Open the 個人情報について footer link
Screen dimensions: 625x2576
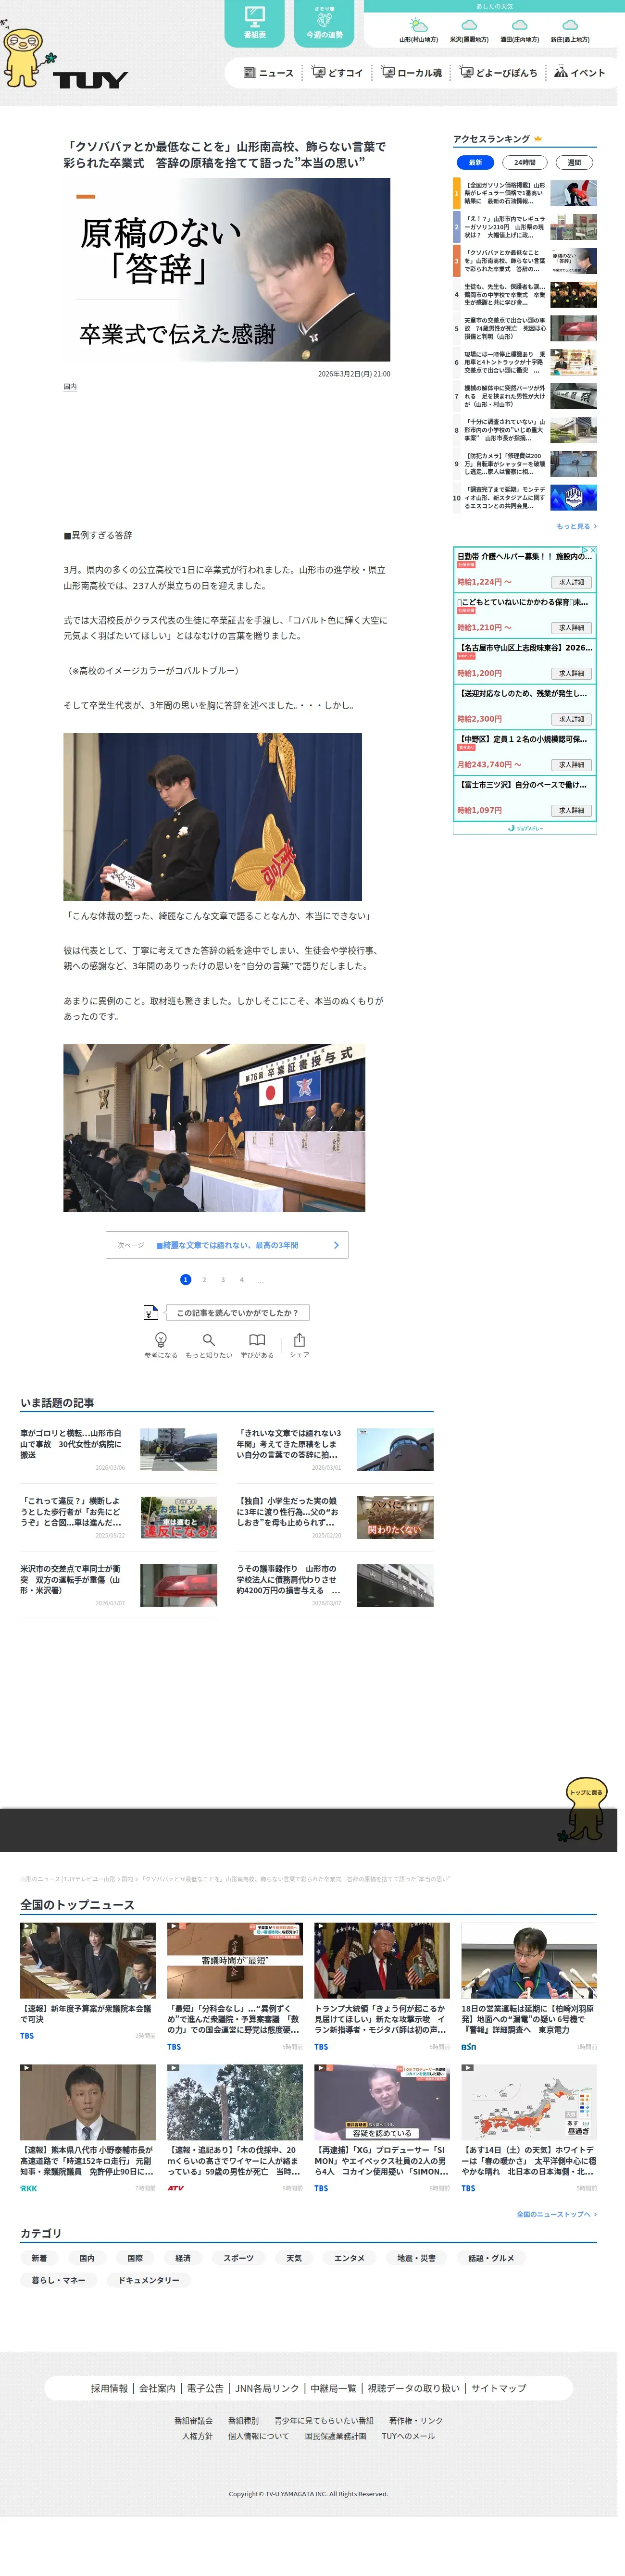[x=258, y=2436]
